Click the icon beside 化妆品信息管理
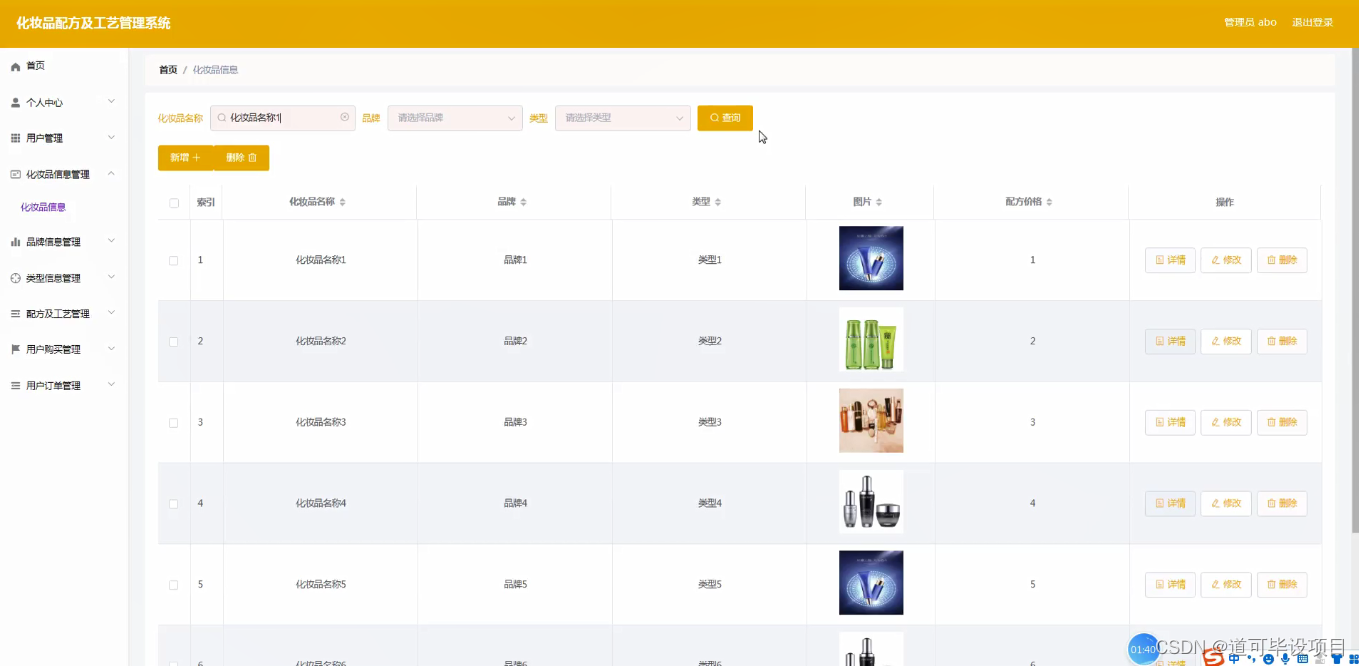The width and height of the screenshot is (1359, 666). coord(15,174)
